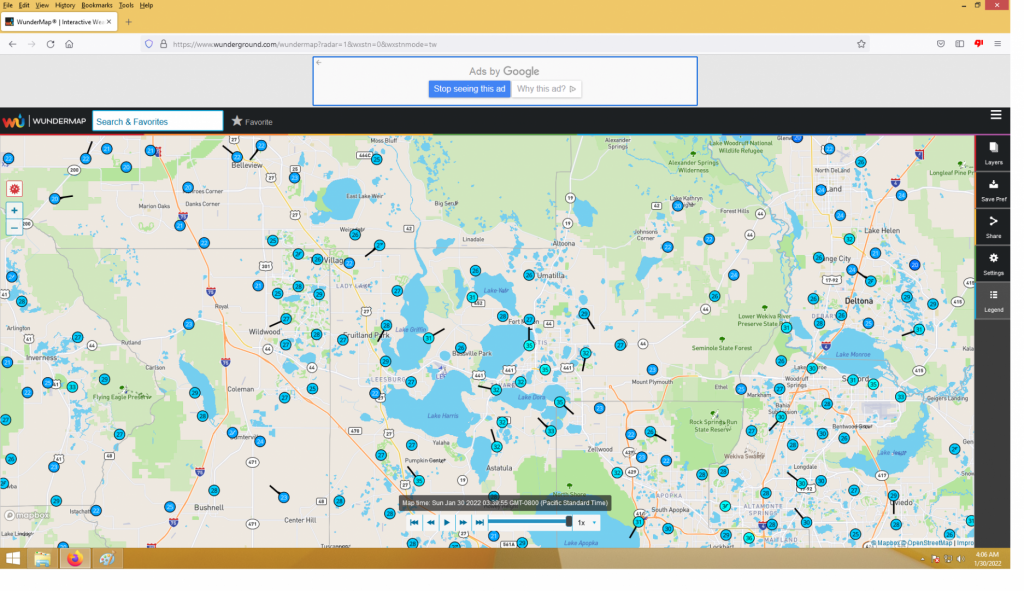Open the Share option in the sidebar
This screenshot has height=591, width=1024.
(x=993, y=227)
